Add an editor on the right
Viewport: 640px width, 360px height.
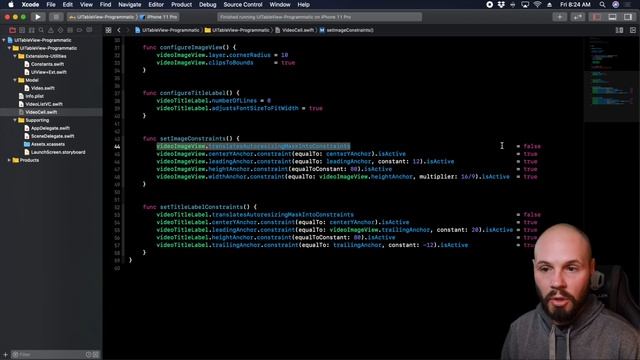pos(633,30)
